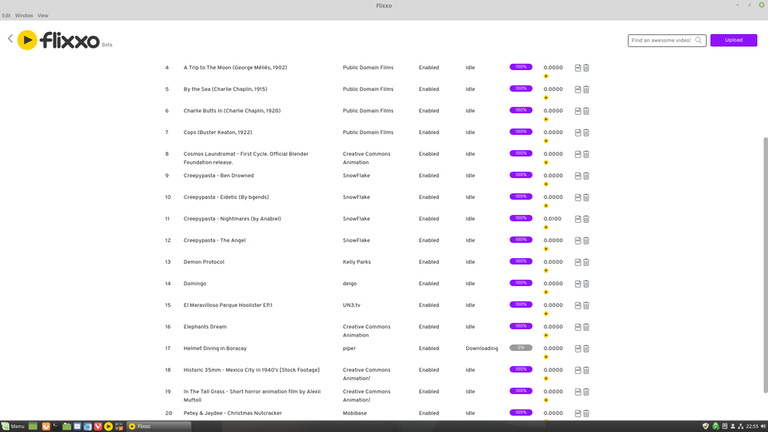
Task: Open the volume control in system tray
Action: [x=764, y=426]
